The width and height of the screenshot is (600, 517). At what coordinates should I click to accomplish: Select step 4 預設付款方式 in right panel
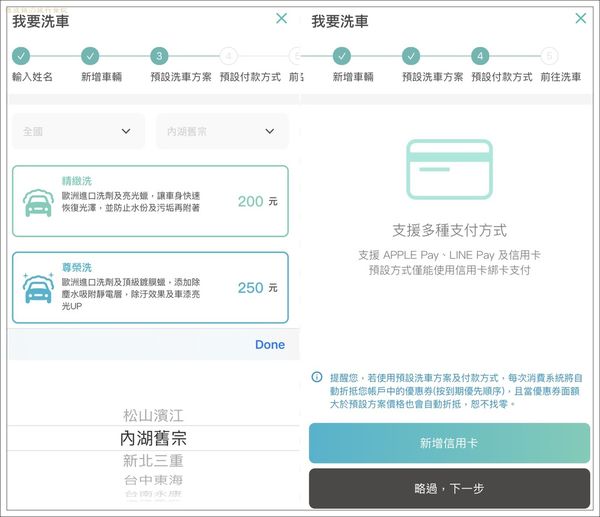[481, 56]
